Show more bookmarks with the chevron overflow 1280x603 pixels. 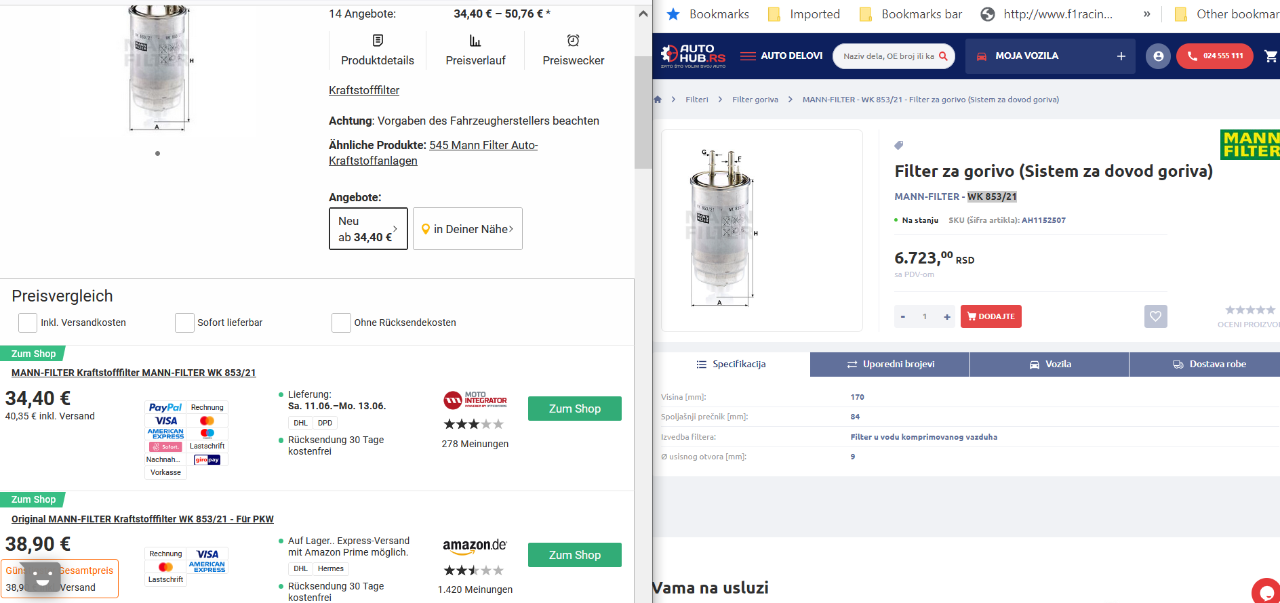[1146, 14]
